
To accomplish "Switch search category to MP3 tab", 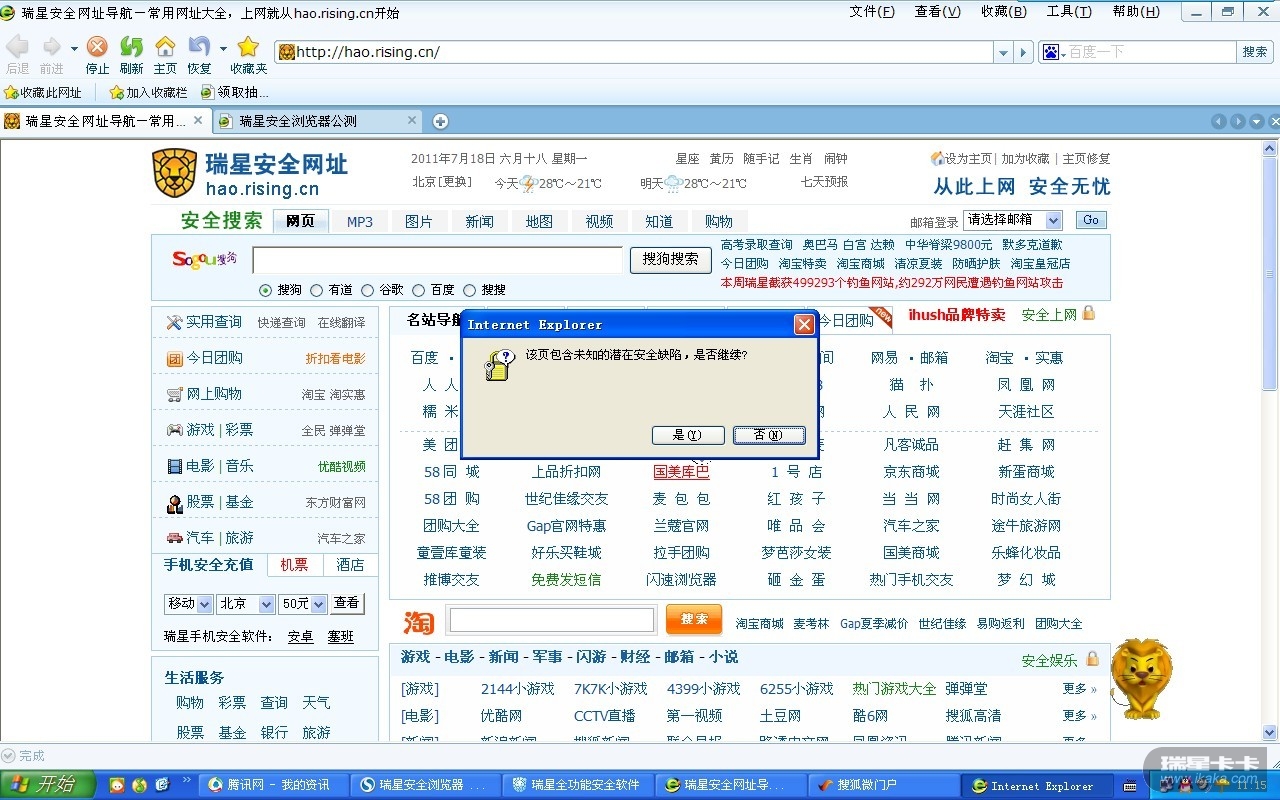I will point(360,221).
